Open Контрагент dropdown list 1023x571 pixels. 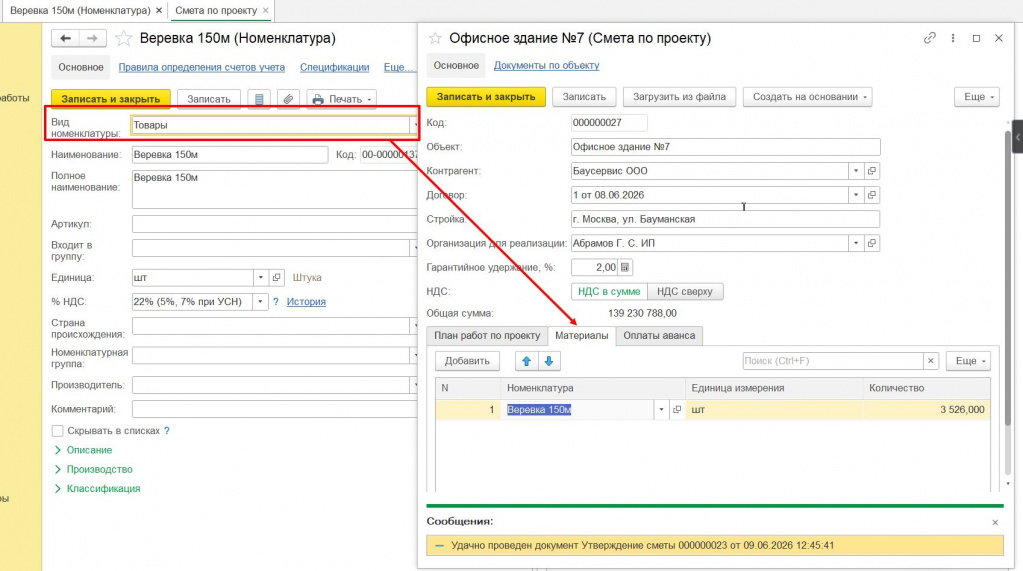(856, 171)
